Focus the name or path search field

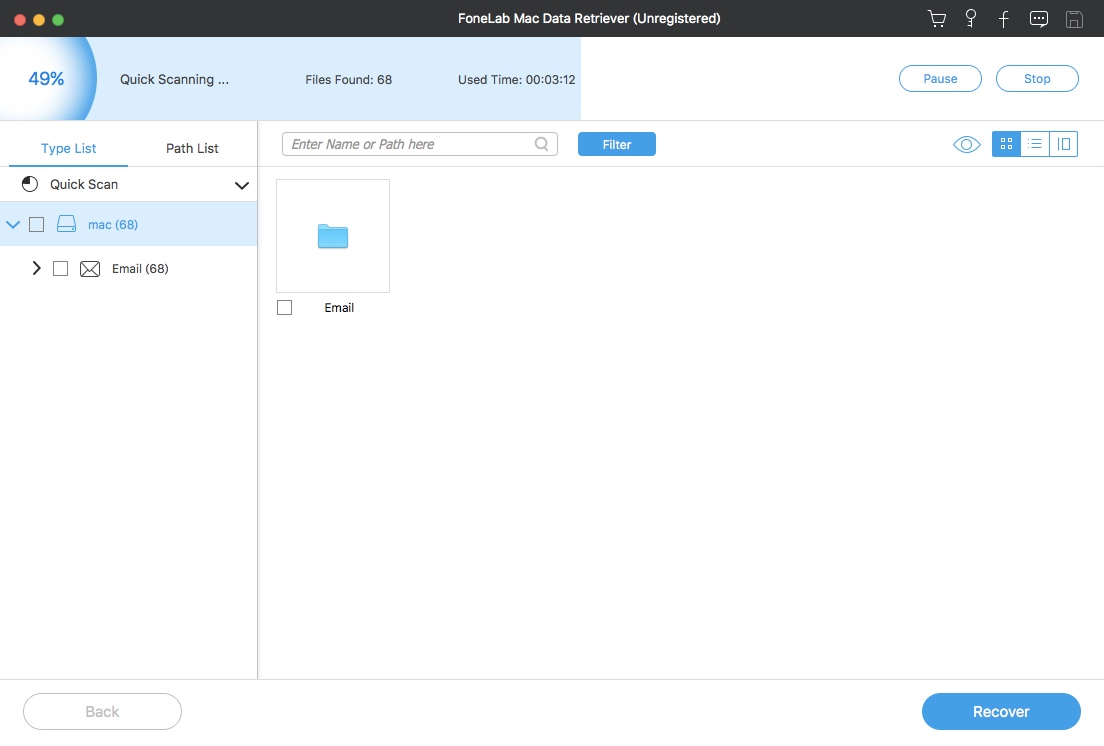pos(420,144)
